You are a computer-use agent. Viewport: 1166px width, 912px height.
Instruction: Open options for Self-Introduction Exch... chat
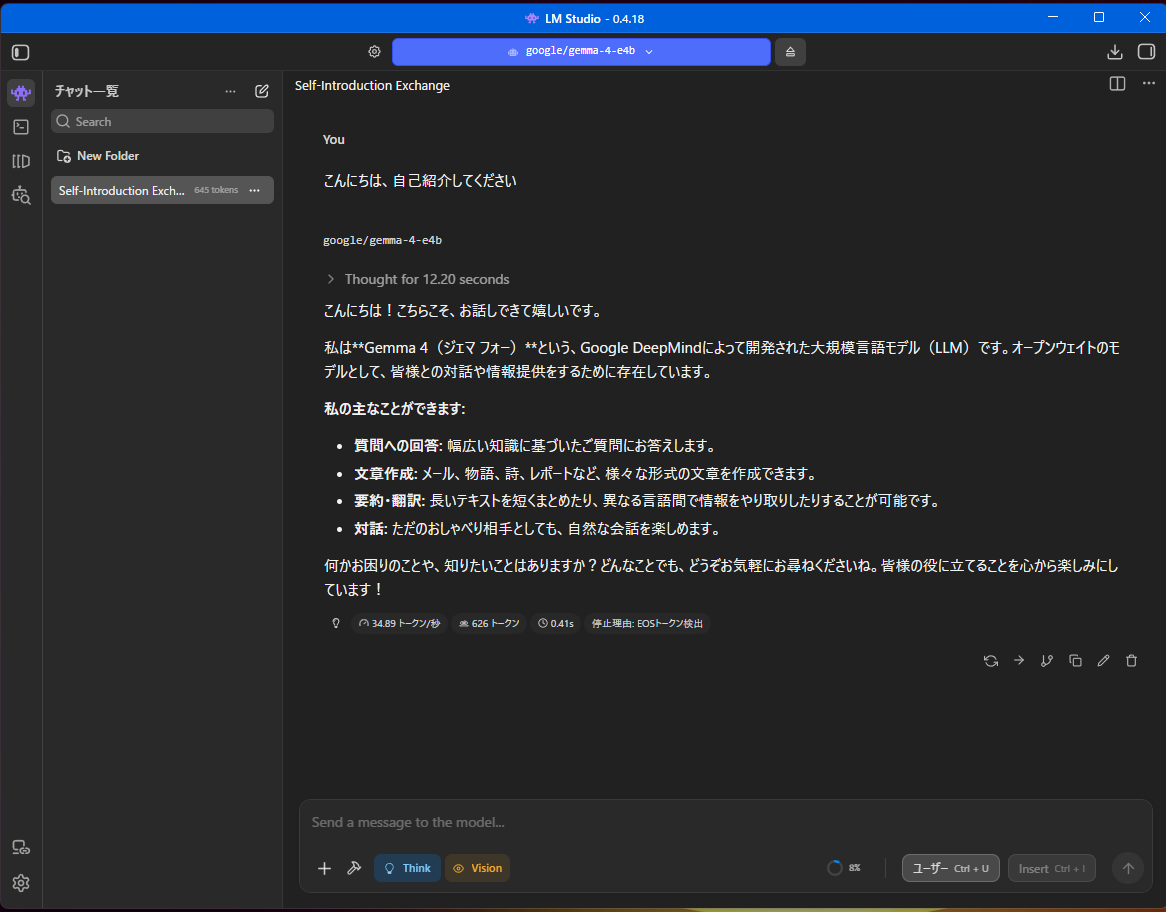pos(255,190)
